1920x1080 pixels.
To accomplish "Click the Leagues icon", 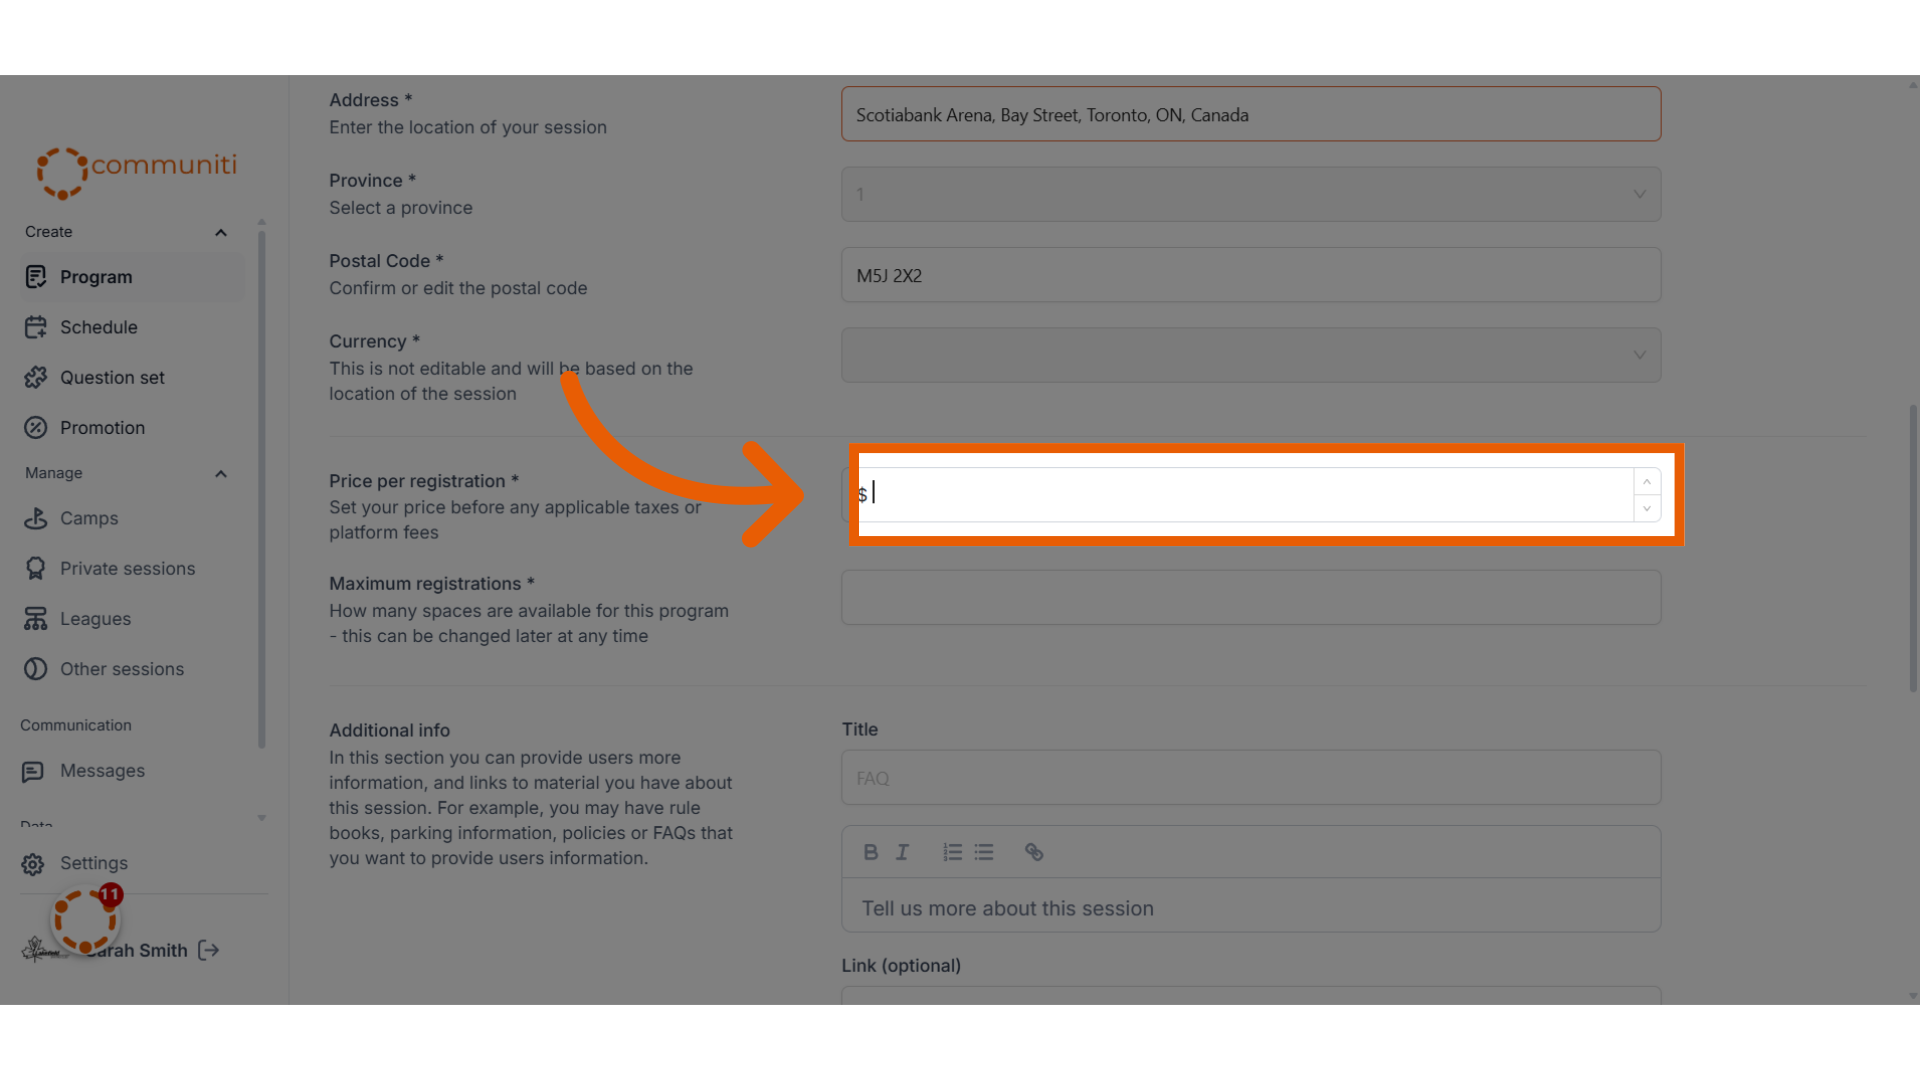I will tap(36, 619).
